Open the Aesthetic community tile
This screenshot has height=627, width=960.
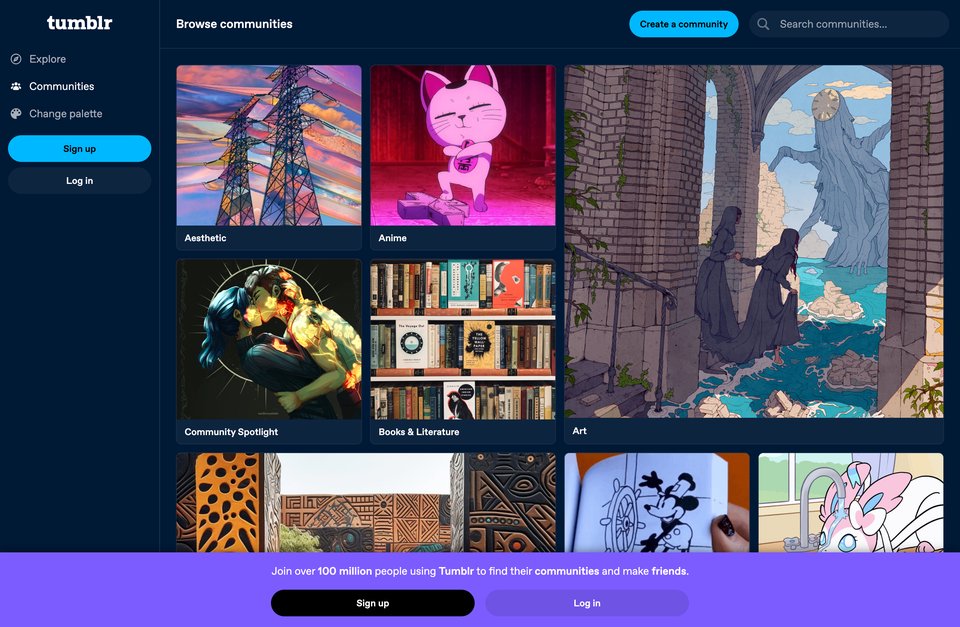269,157
